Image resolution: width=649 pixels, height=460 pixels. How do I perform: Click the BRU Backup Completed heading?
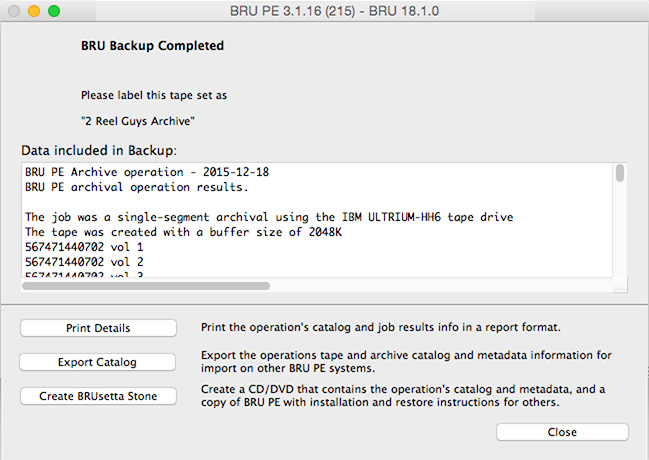click(x=152, y=46)
